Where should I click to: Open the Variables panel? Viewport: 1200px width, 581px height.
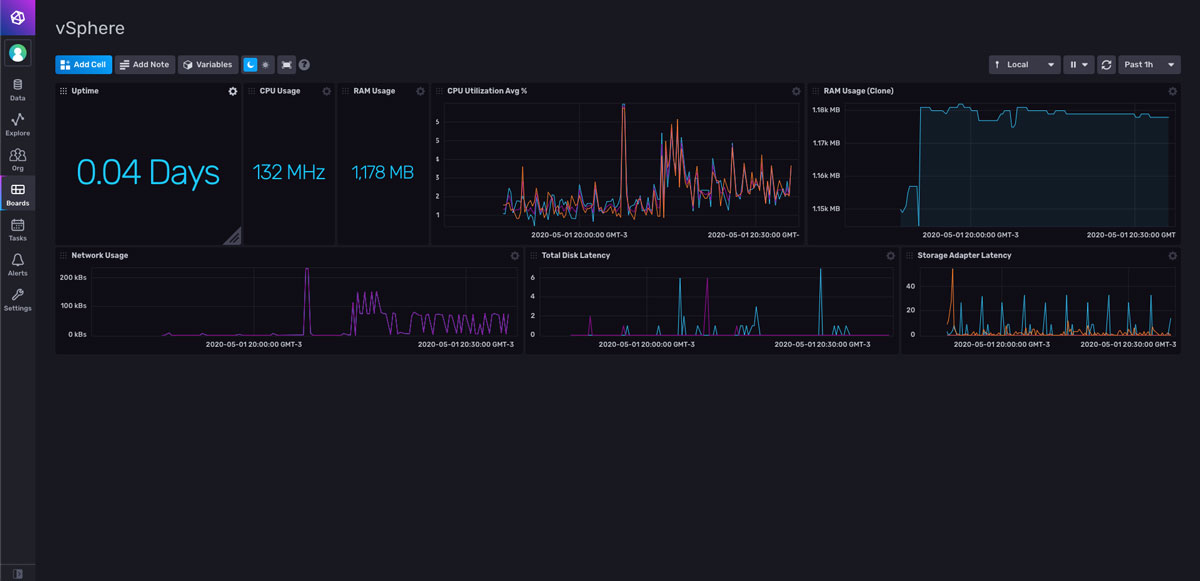(x=208, y=64)
